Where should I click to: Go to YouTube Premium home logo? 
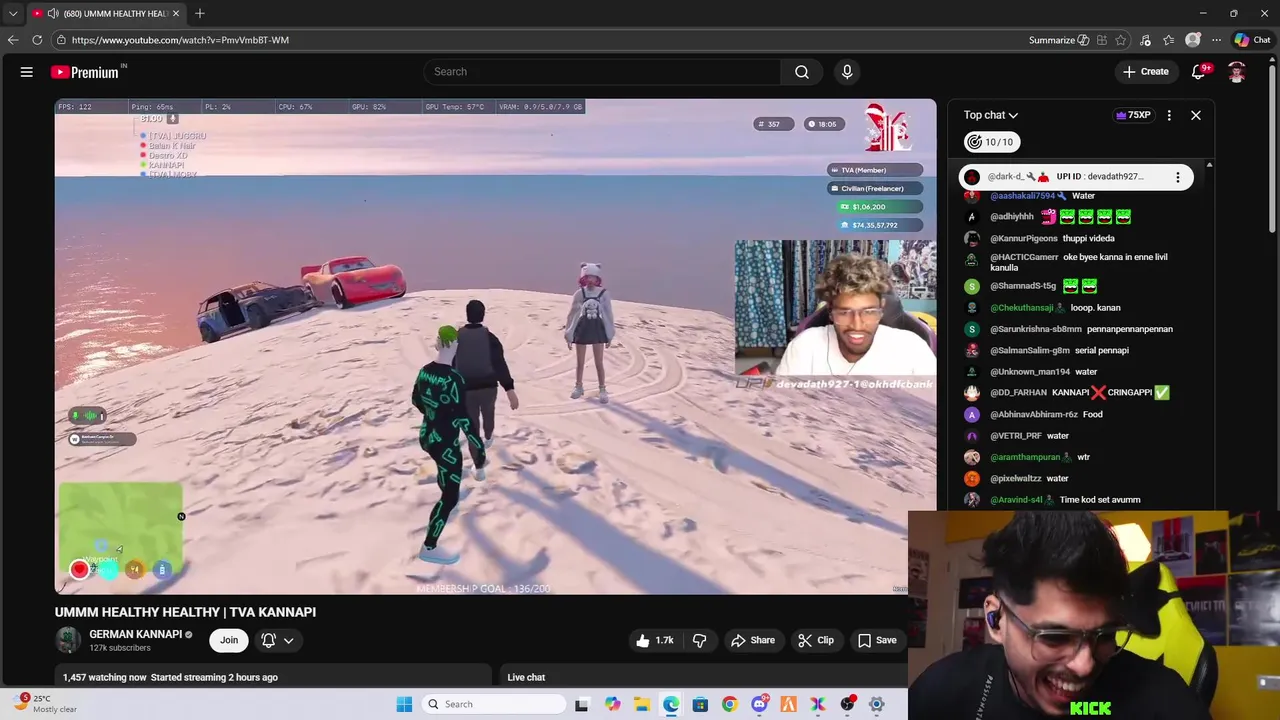(x=85, y=72)
